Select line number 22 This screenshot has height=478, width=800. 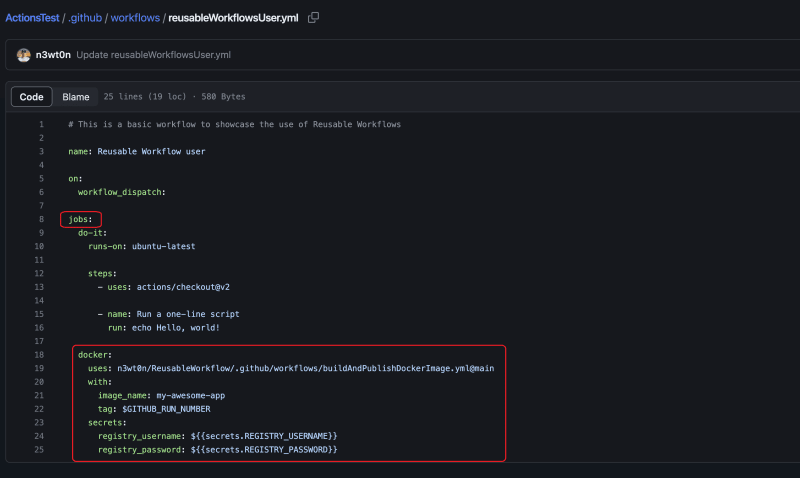pos(39,409)
